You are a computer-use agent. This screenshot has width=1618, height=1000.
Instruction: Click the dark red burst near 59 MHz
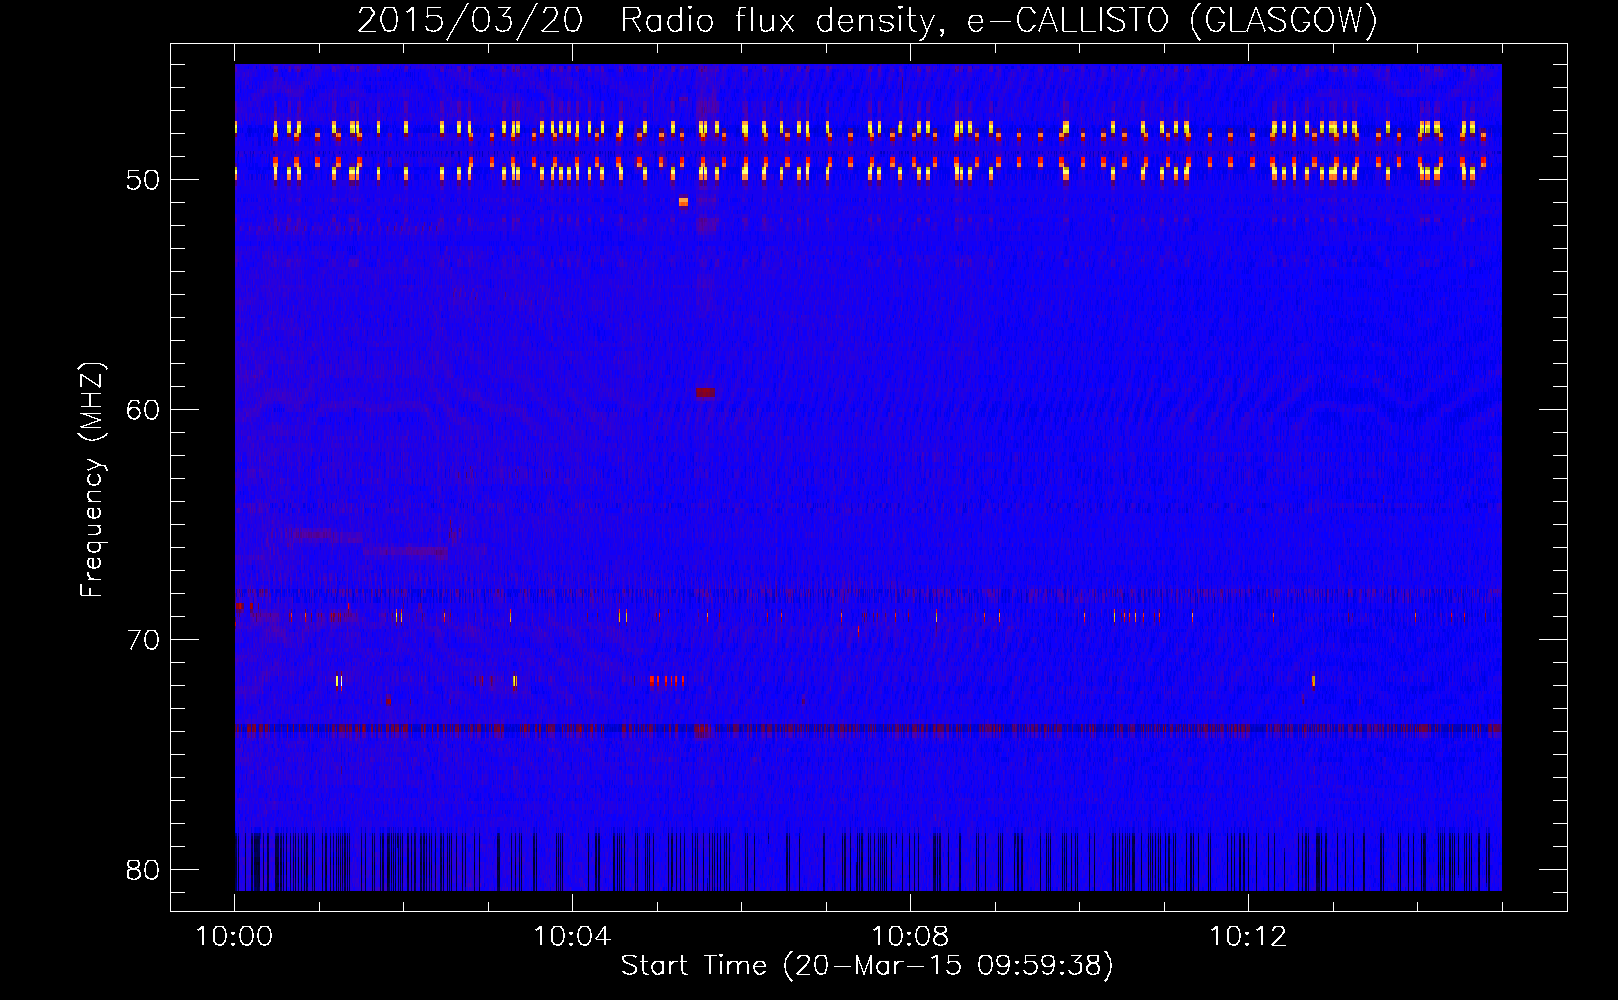pos(706,393)
